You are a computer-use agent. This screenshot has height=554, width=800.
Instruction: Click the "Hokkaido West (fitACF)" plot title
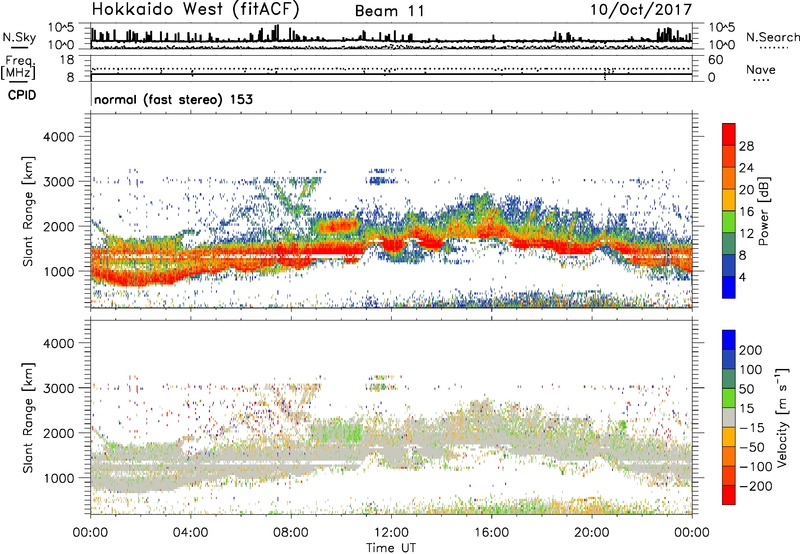pos(195,9)
